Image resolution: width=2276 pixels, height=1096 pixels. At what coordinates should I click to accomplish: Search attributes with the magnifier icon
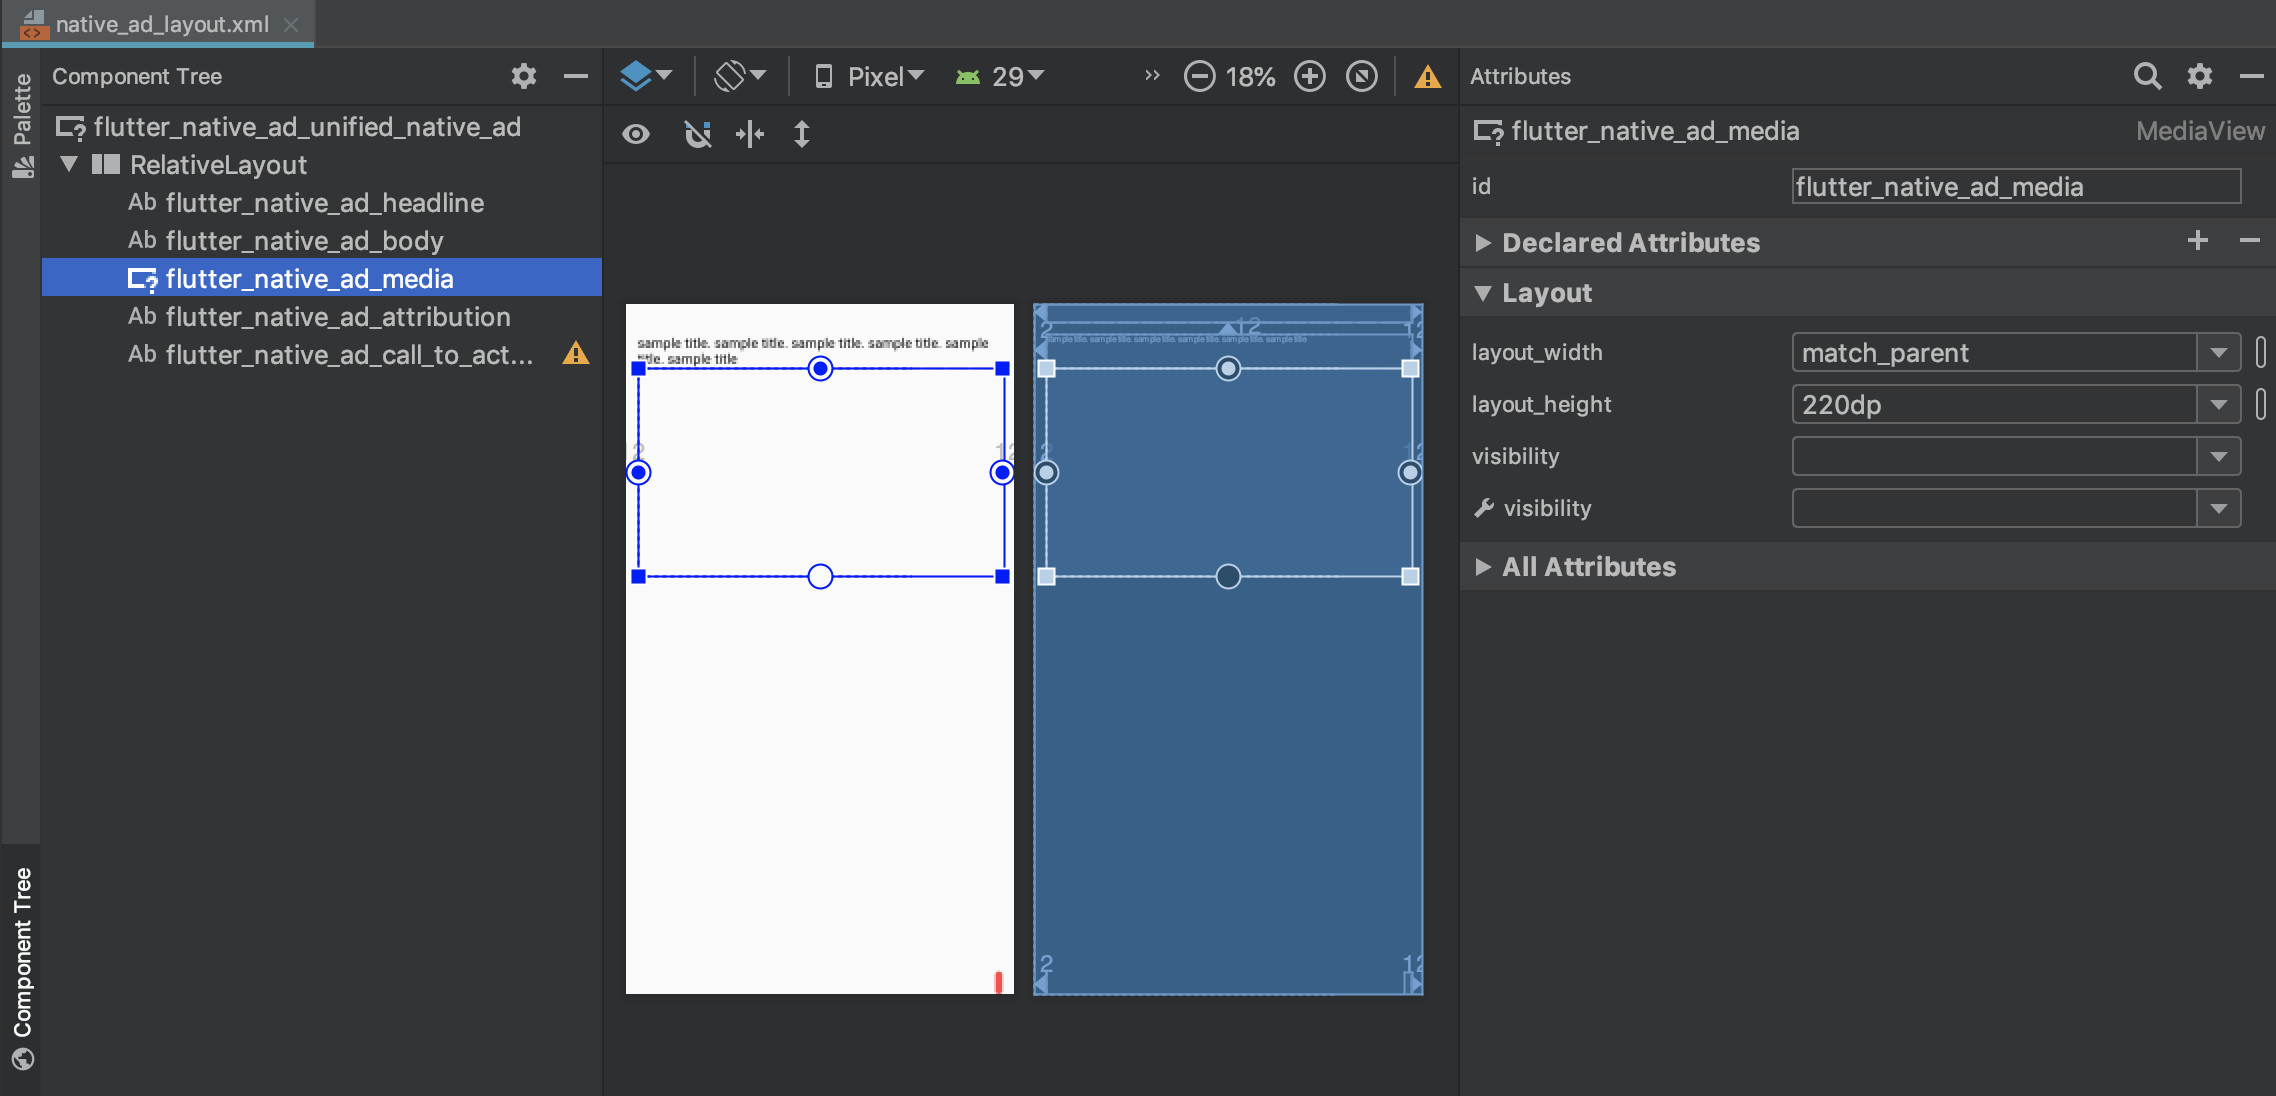click(x=2146, y=76)
